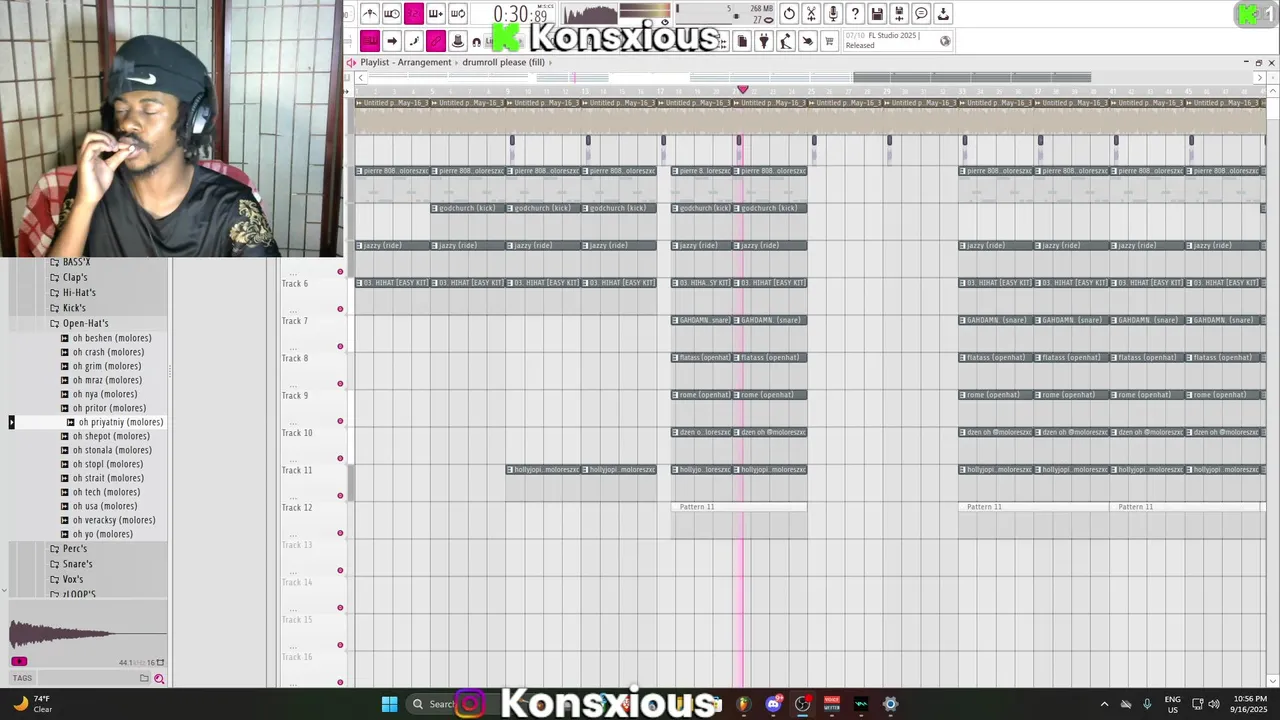
Task: Click the TAGS button in browser
Action: 22,678
